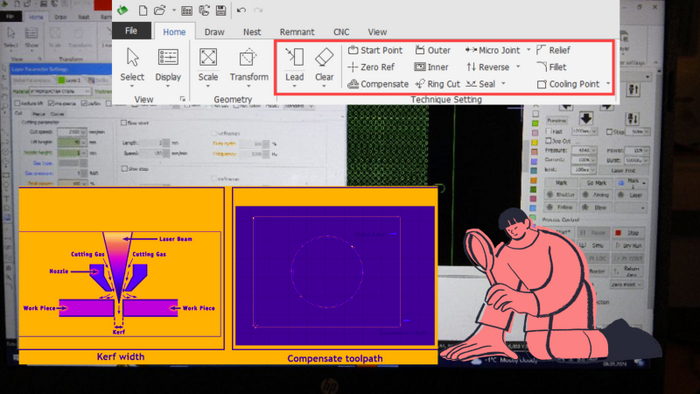
Task: Expand the Seal dropdown arrow
Action: (x=504, y=84)
